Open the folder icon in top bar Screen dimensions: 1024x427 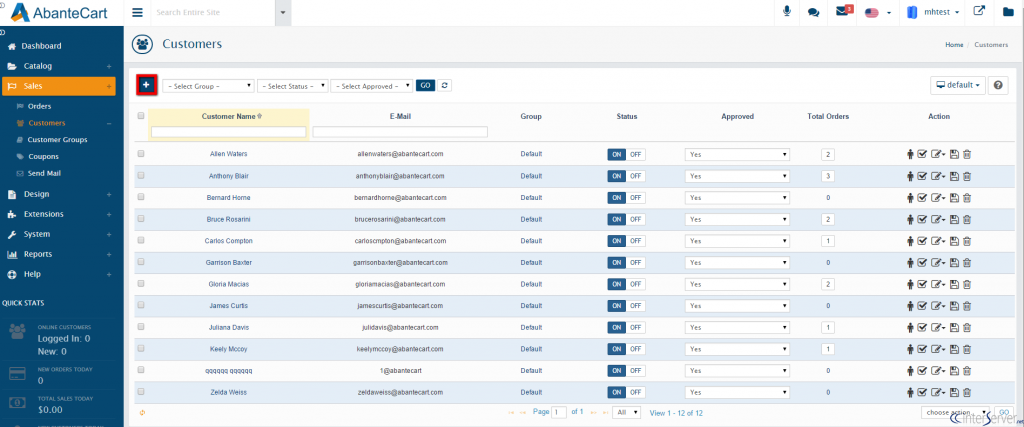[x=1008, y=12]
